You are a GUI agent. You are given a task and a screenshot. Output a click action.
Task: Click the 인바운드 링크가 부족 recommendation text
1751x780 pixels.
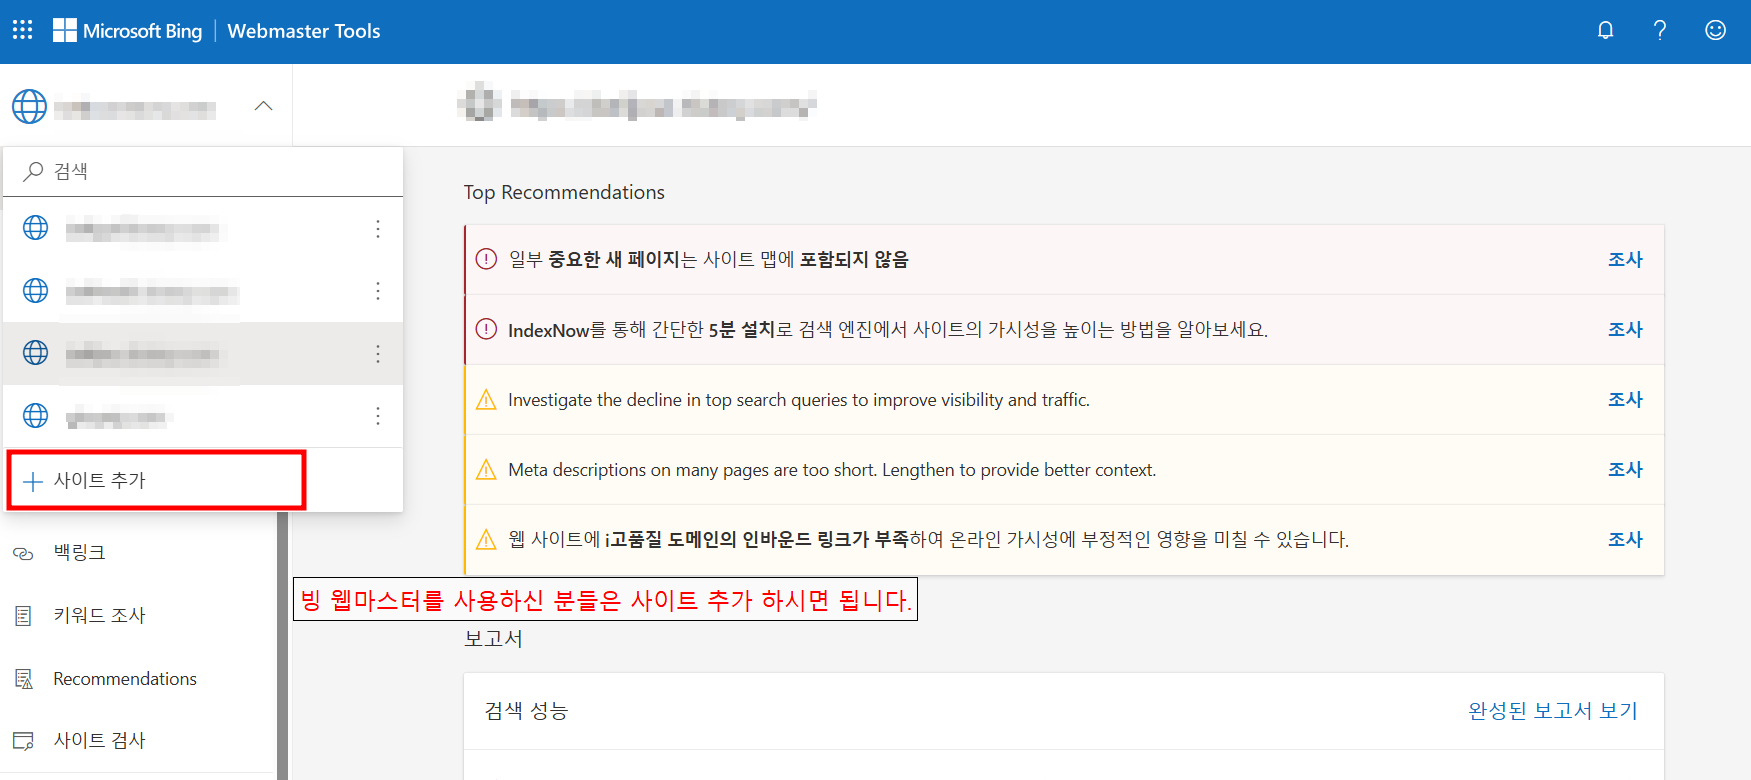[x=928, y=539]
